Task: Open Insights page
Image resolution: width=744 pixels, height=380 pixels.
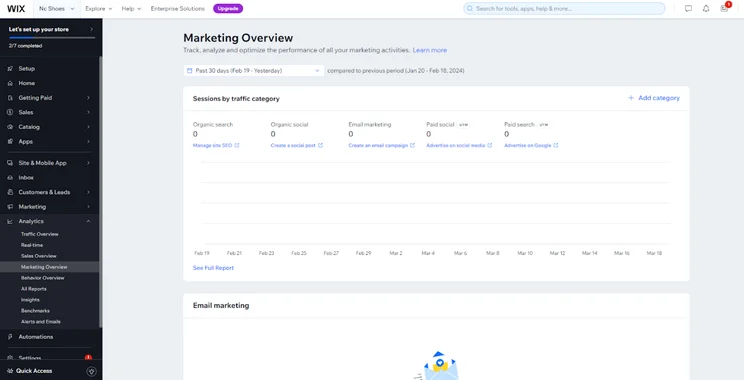Action: click(x=30, y=300)
